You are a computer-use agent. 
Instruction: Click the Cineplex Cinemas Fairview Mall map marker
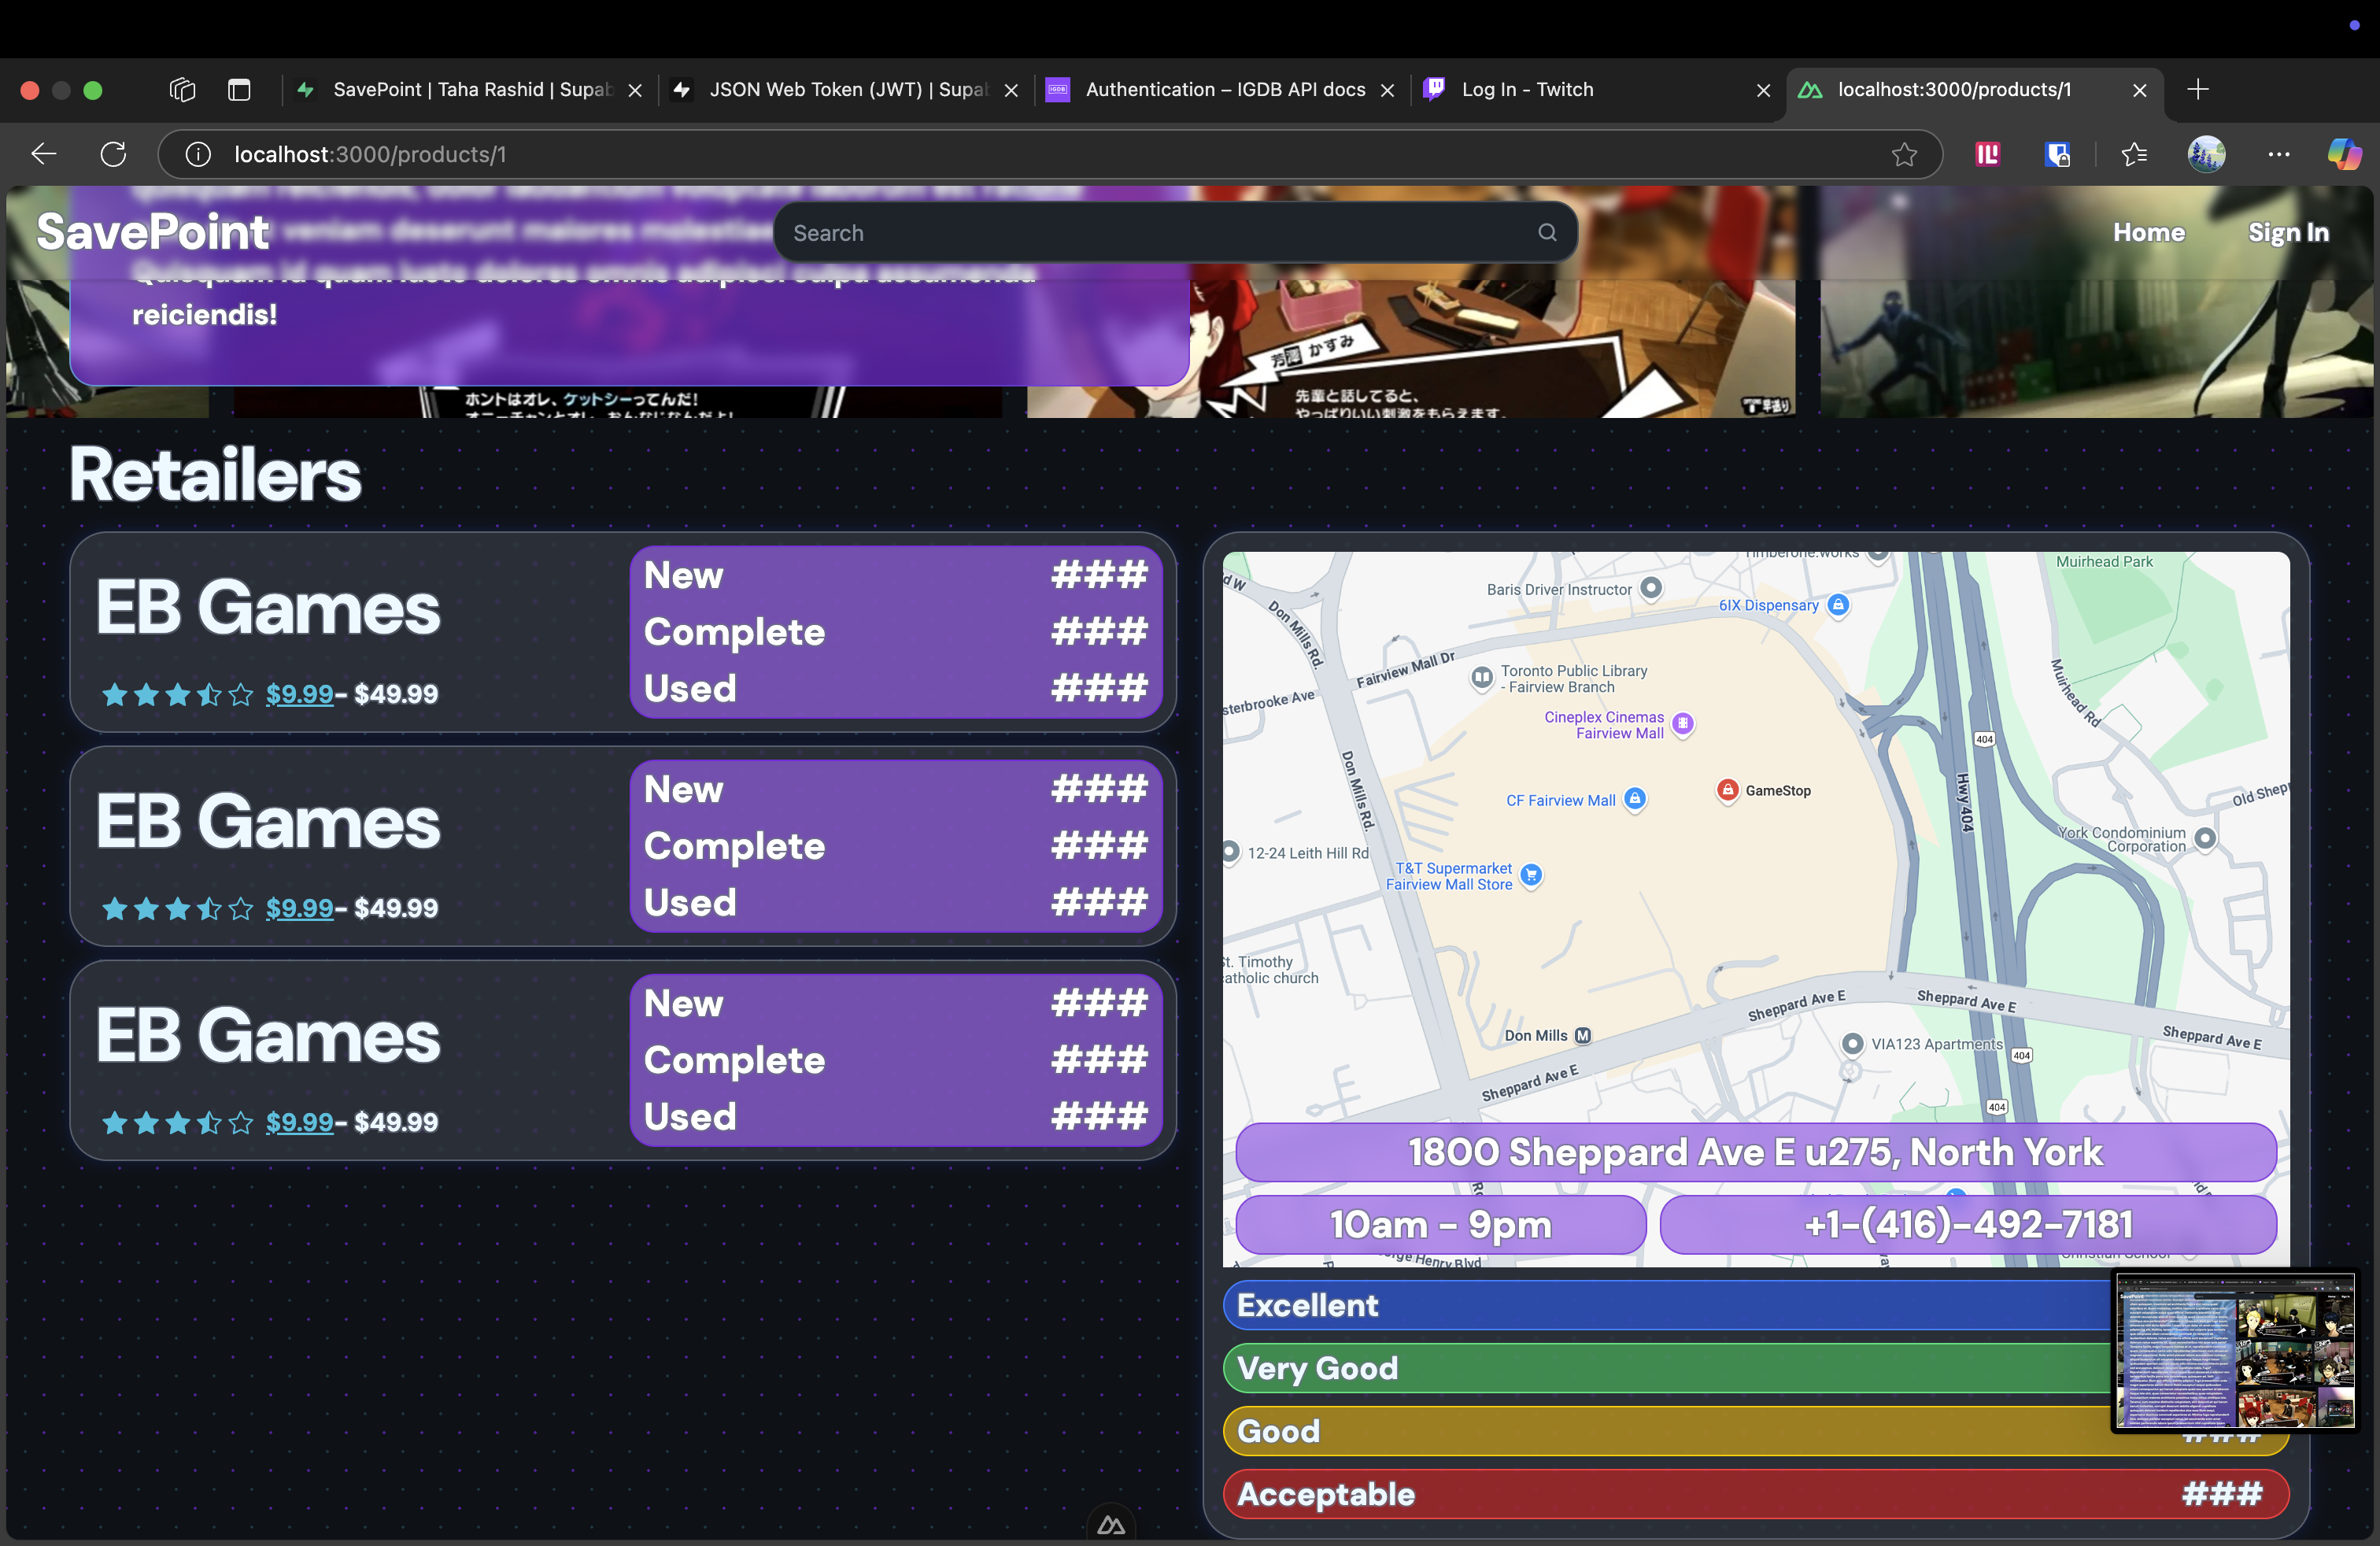pos(1683,724)
